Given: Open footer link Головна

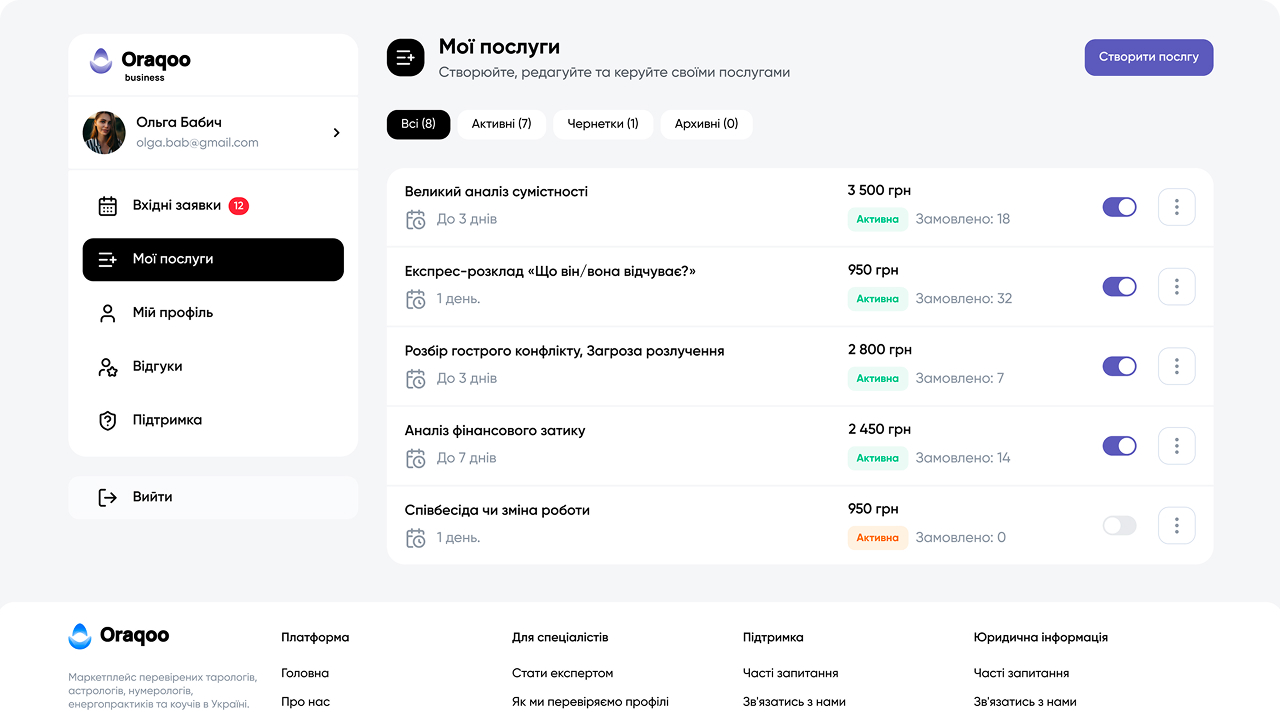Looking at the screenshot, I should tap(305, 674).
